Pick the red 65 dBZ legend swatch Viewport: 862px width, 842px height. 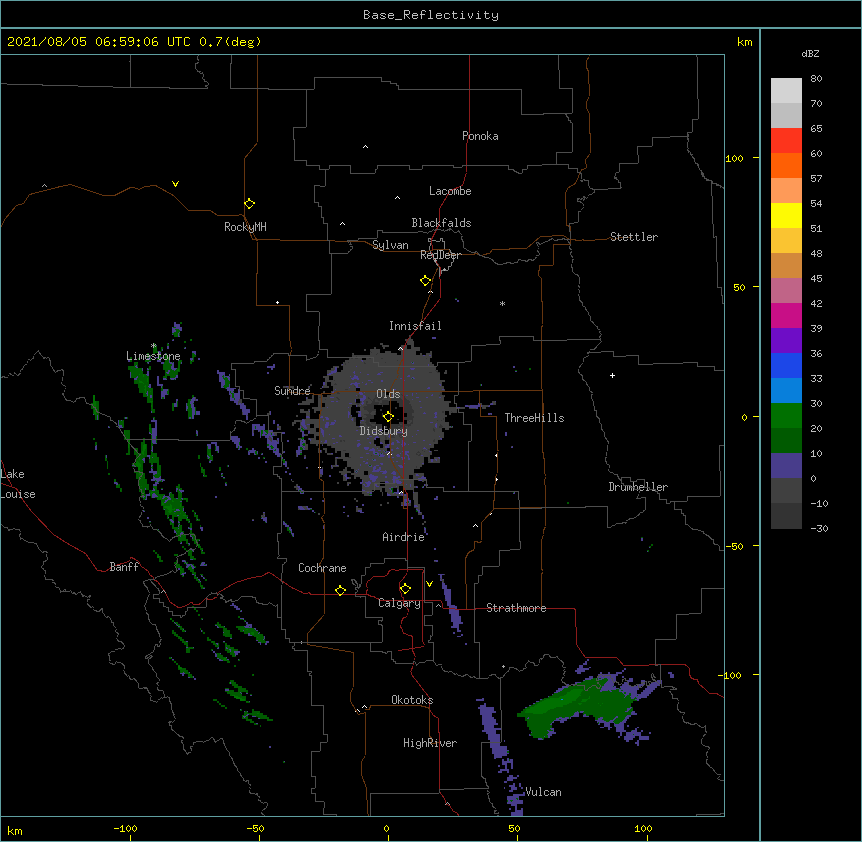pos(786,141)
